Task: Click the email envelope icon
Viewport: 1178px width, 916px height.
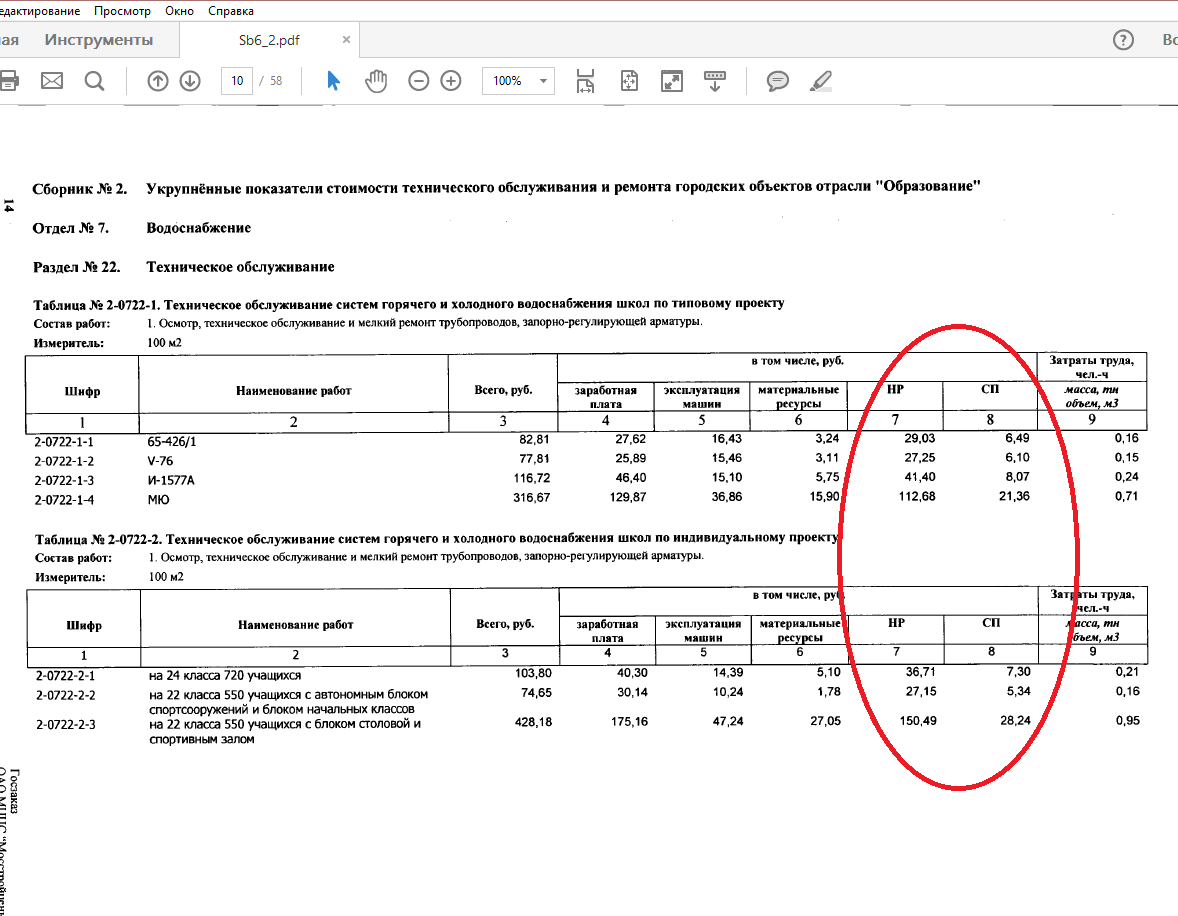Action: [x=52, y=80]
